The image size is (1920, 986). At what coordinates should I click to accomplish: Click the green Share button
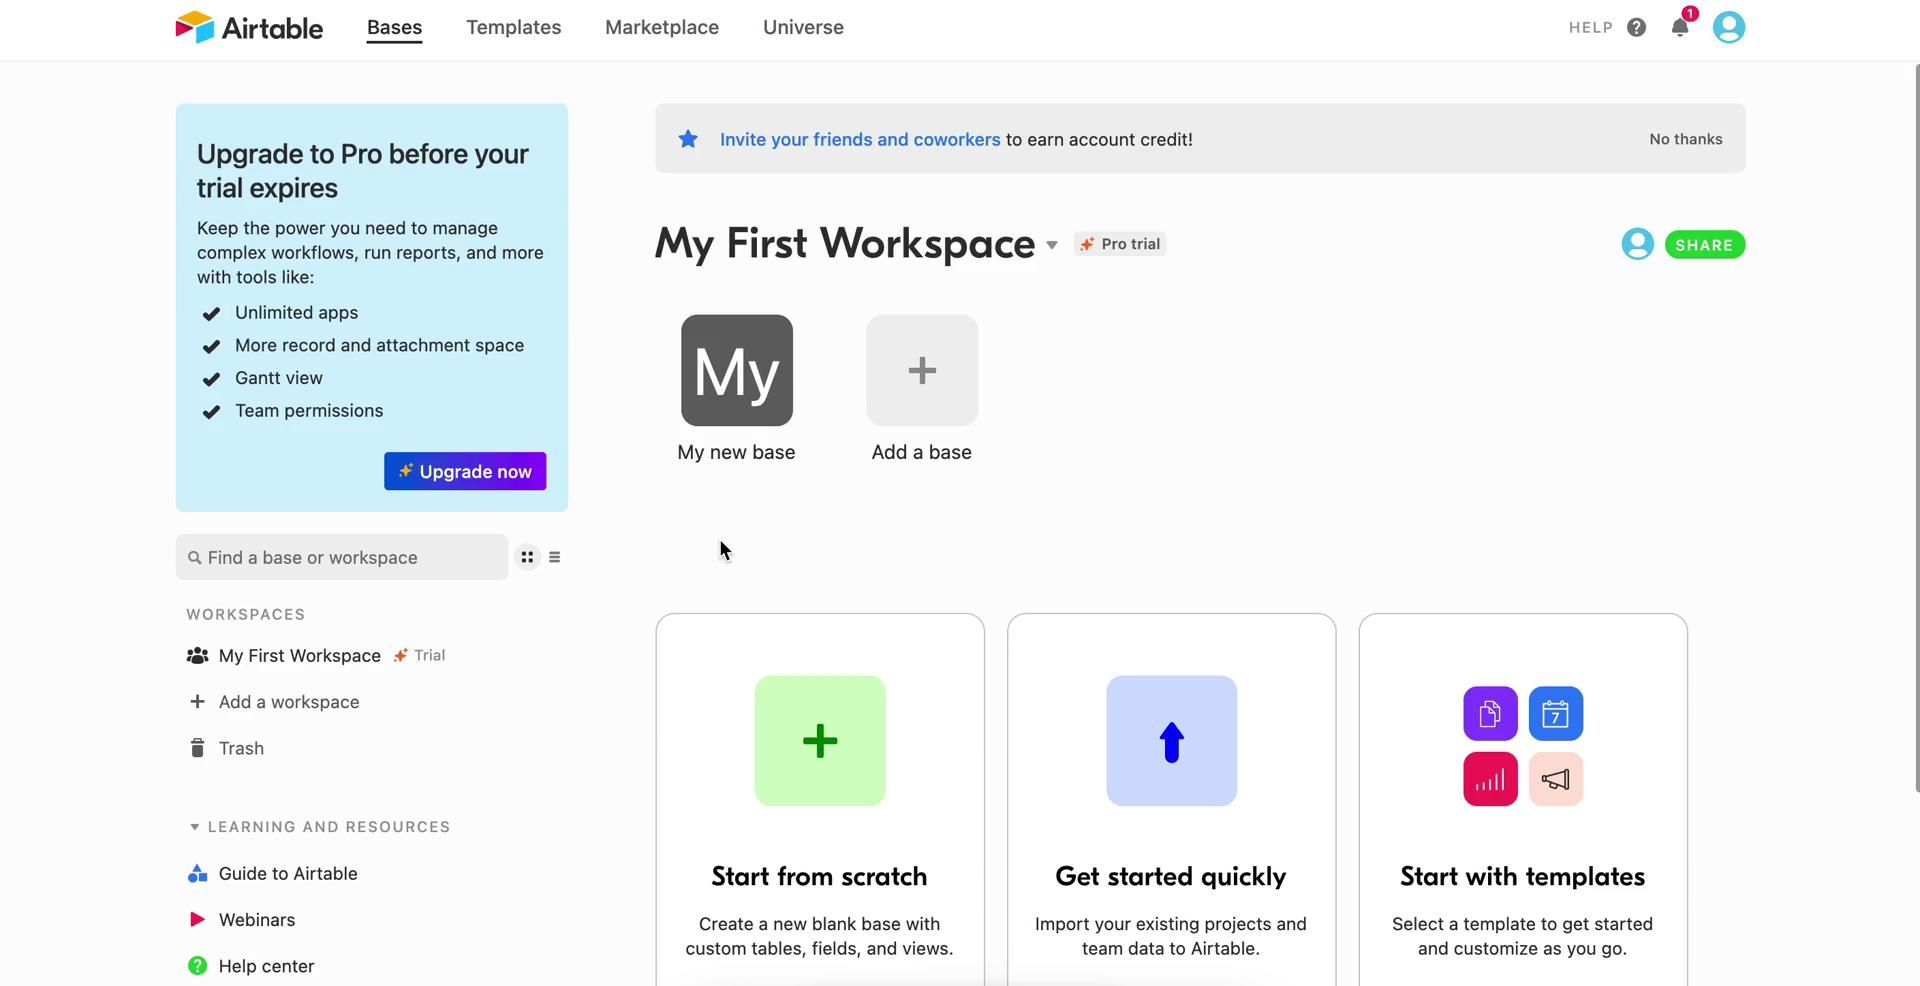pyautogui.click(x=1704, y=245)
